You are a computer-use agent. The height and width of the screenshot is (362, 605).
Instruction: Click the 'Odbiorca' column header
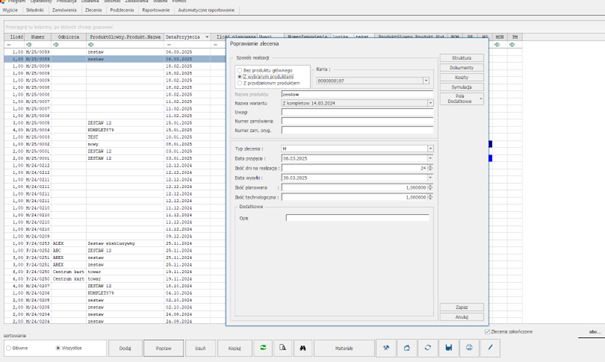69,37
